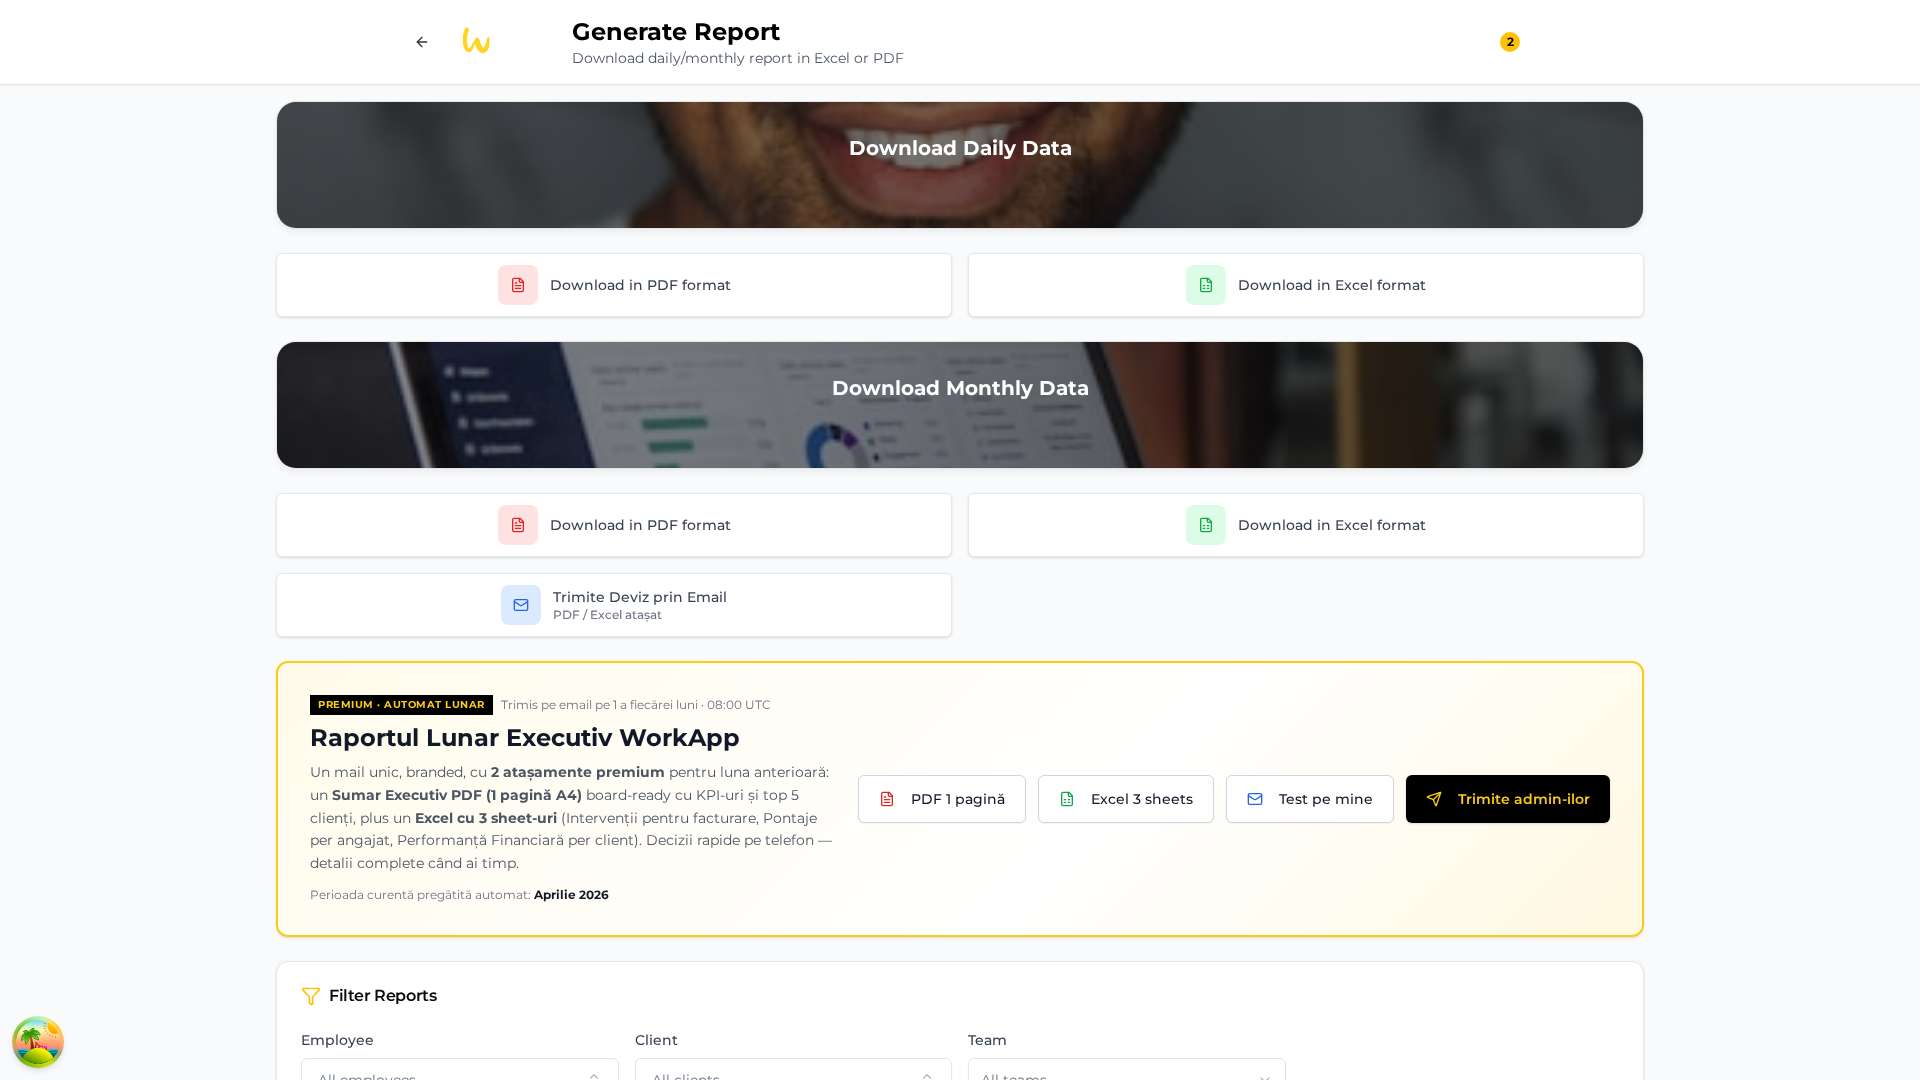Click the daily PDF file icon

pos(518,285)
